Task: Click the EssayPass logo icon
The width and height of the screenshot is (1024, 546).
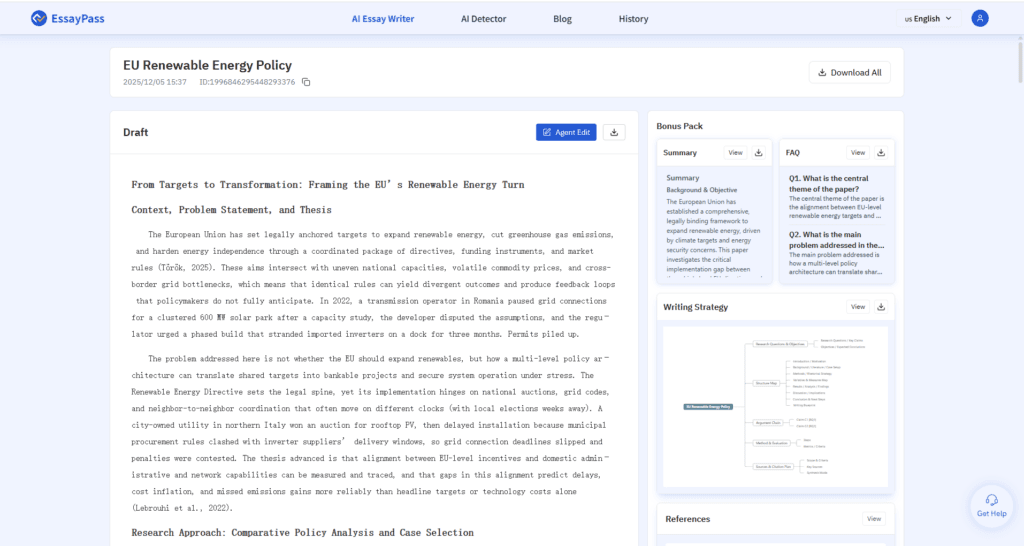Action: tap(39, 18)
